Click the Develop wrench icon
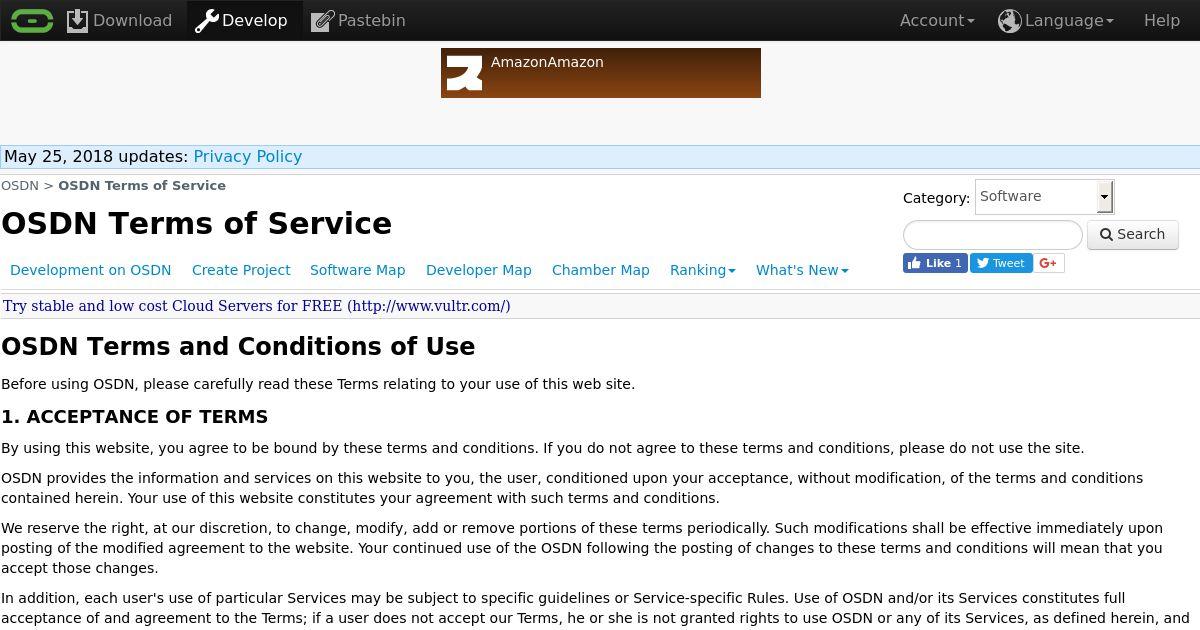The width and height of the screenshot is (1200, 630). tap(206, 20)
